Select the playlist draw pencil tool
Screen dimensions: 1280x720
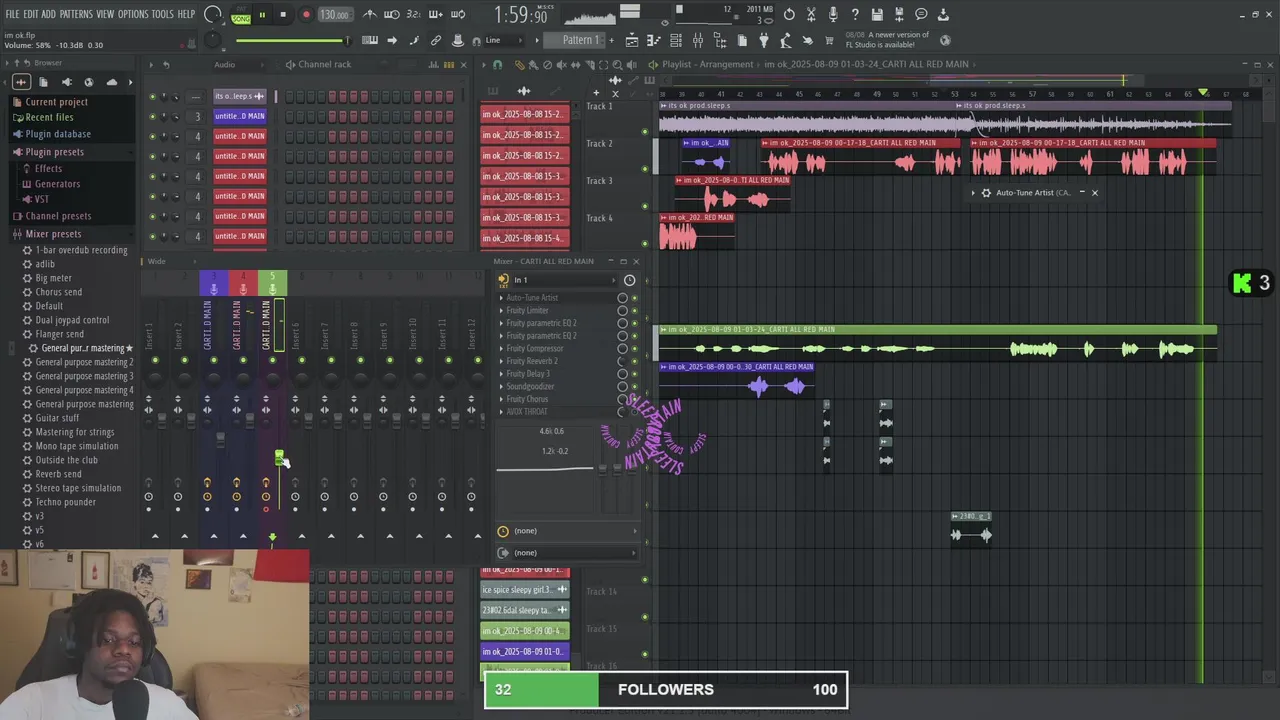coord(519,64)
